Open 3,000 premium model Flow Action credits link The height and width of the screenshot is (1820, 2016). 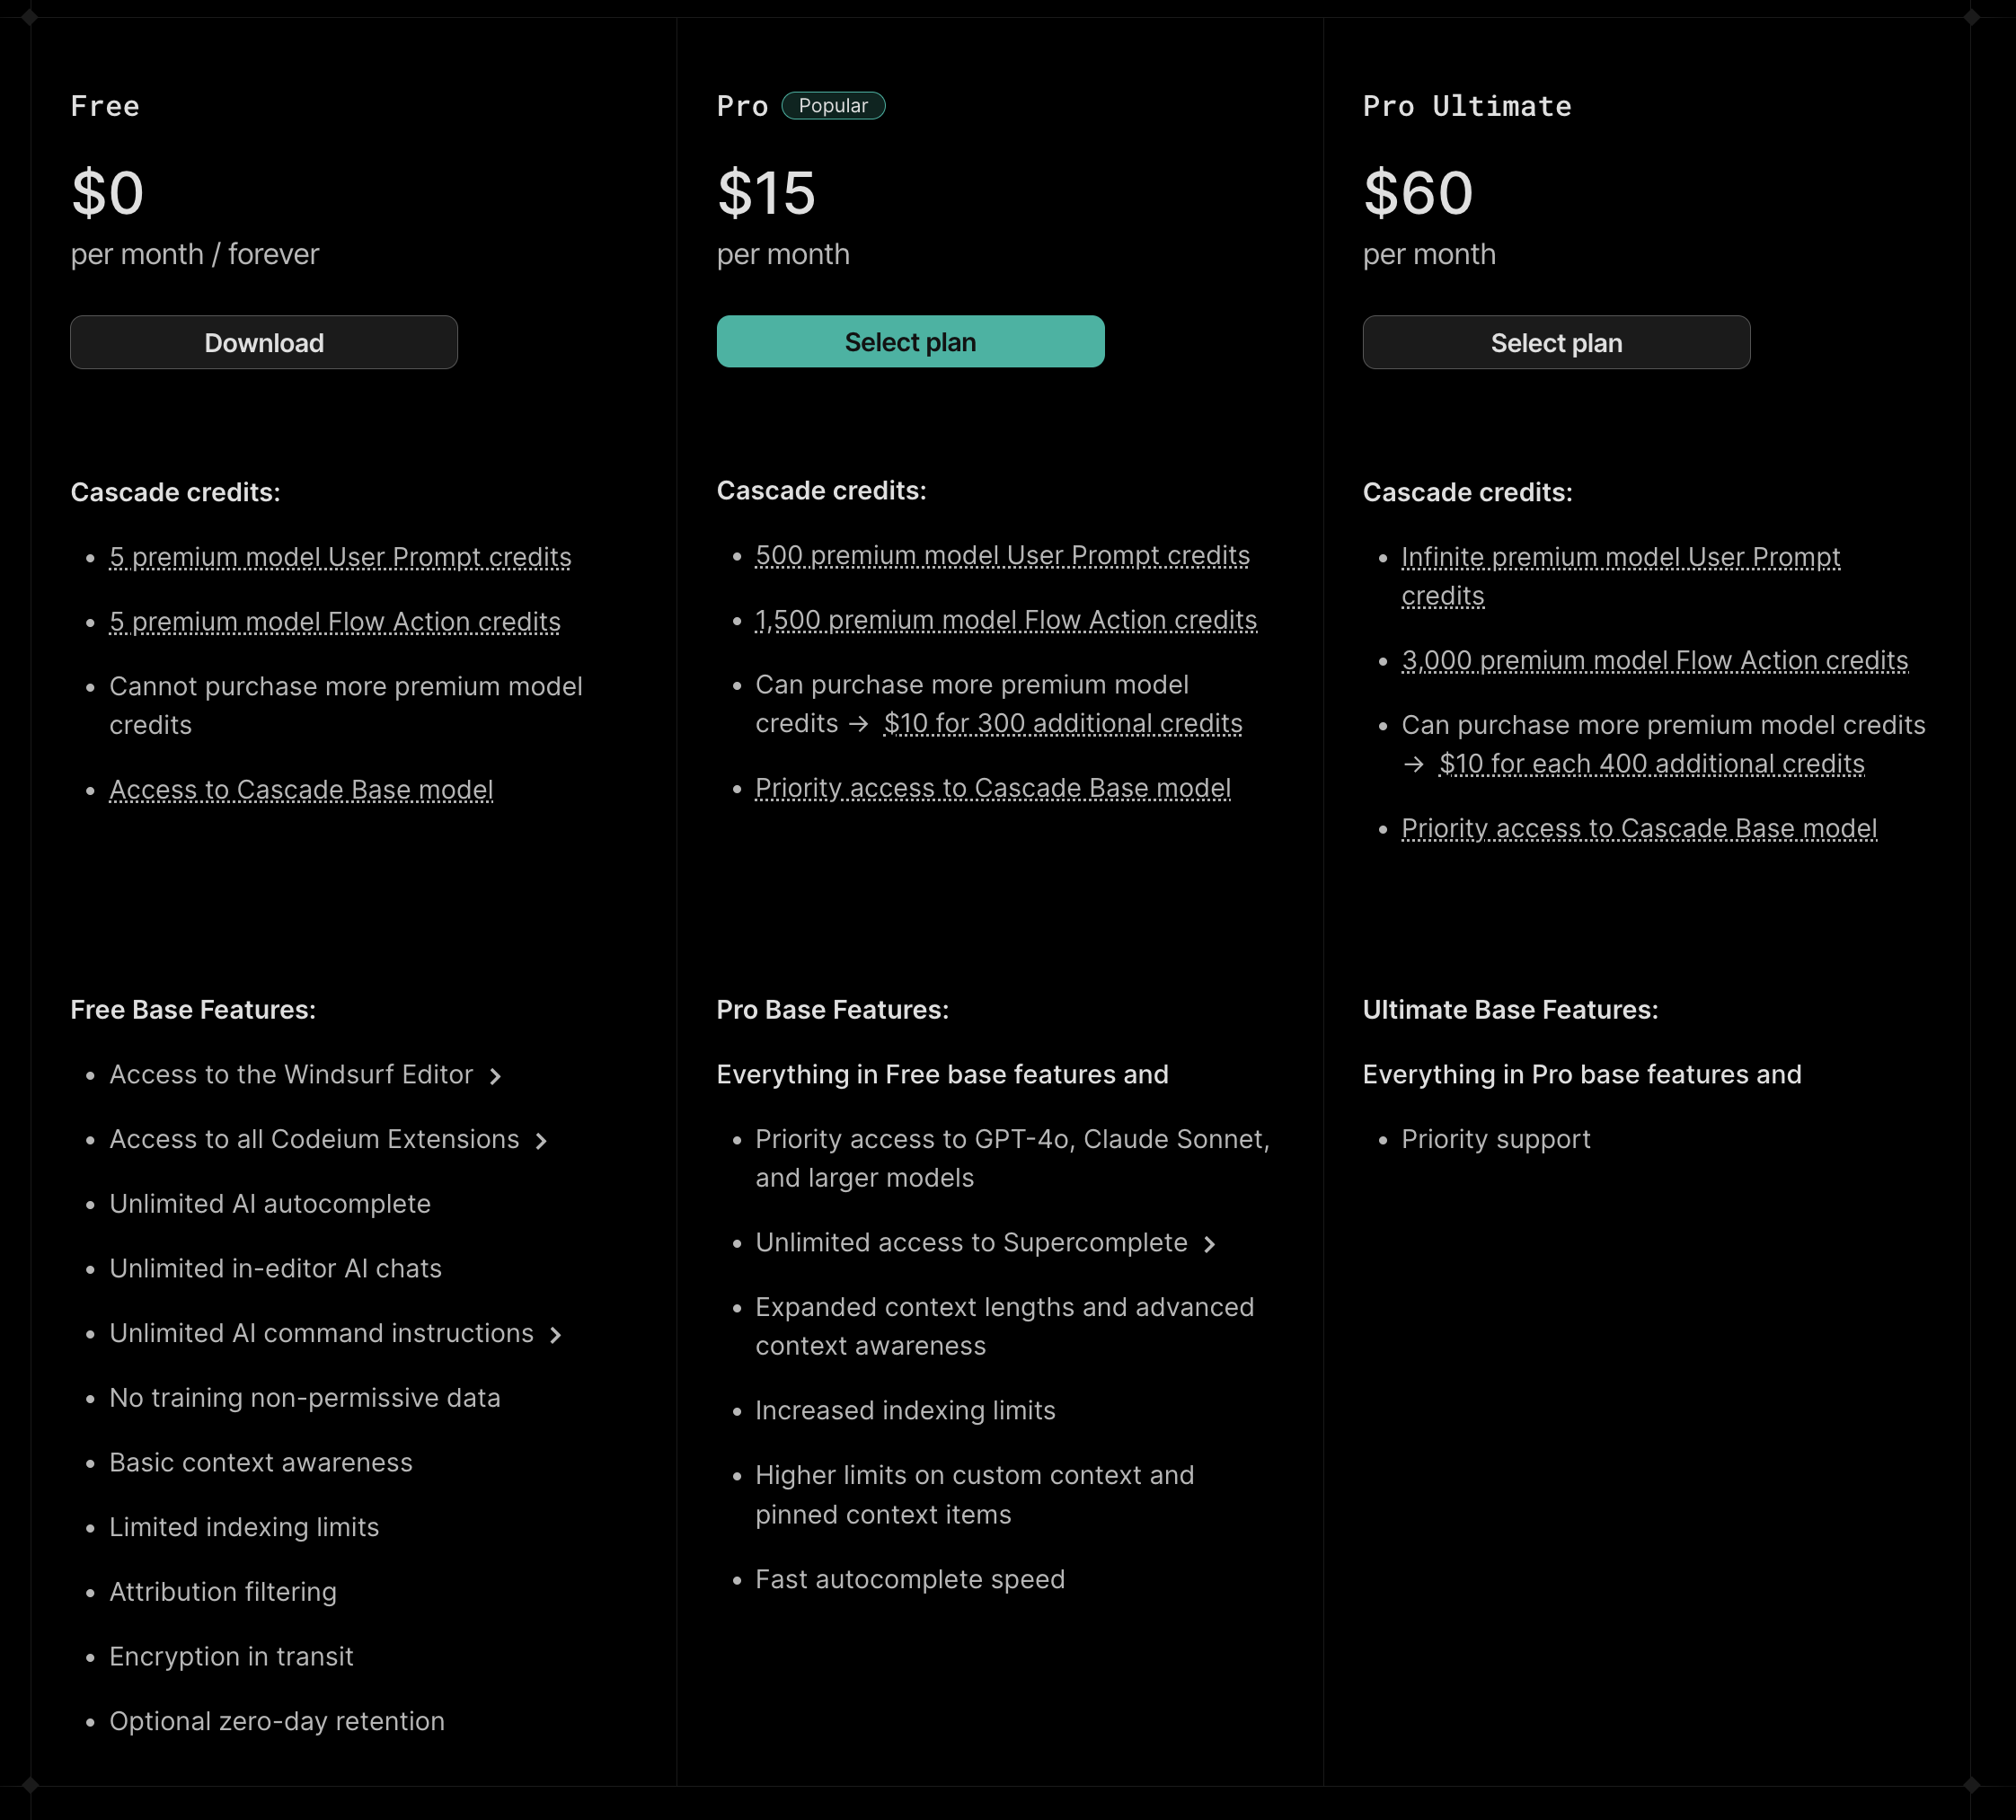1655,661
